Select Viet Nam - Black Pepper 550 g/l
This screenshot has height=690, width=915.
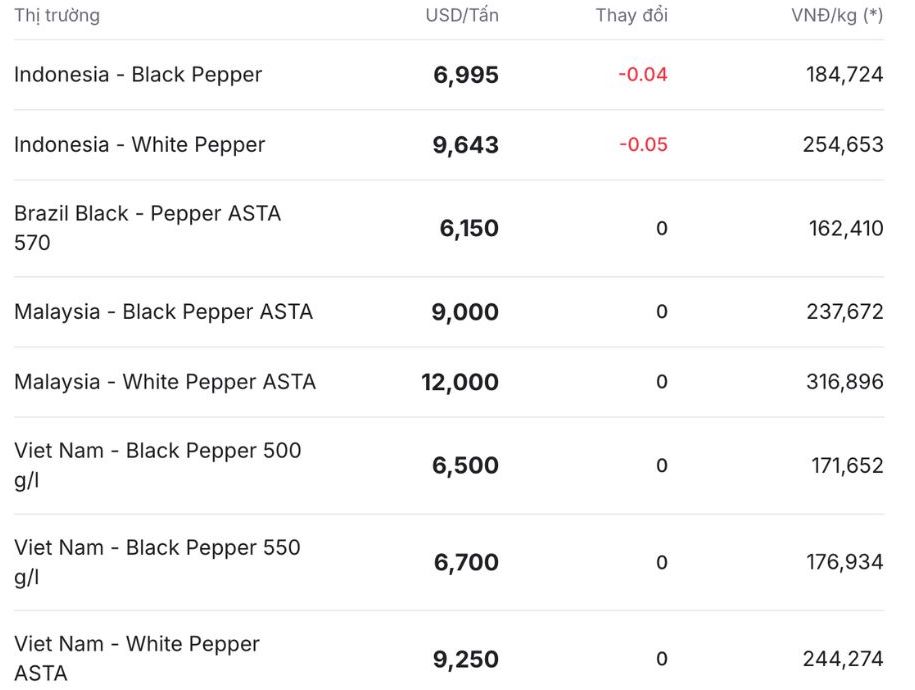click(x=157, y=562)
